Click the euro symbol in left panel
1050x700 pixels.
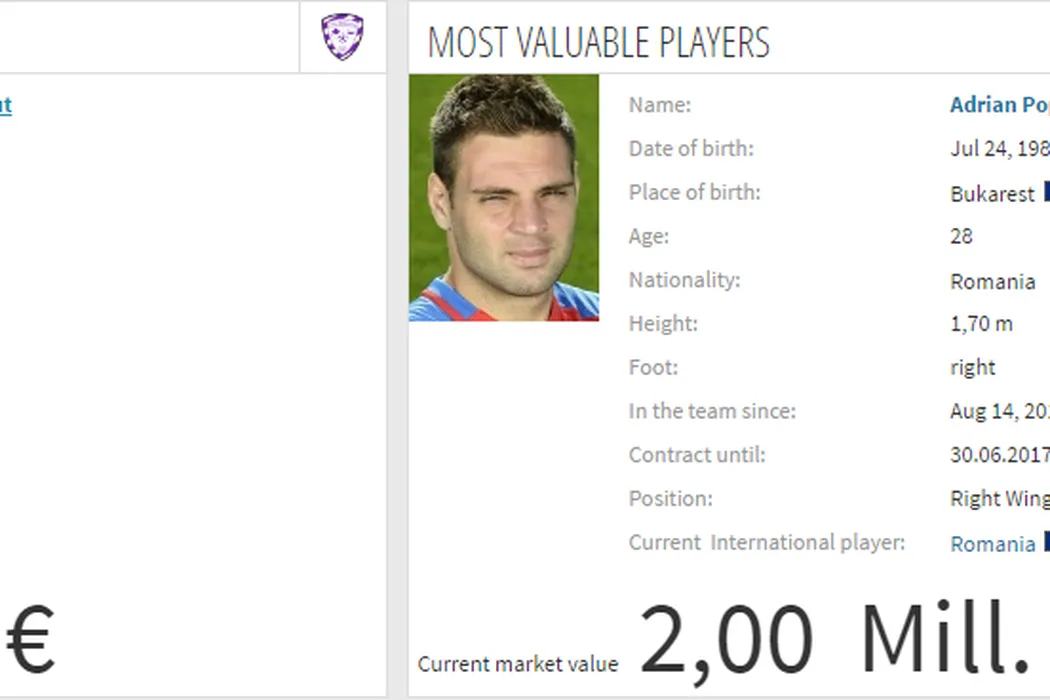click(30, 642)
